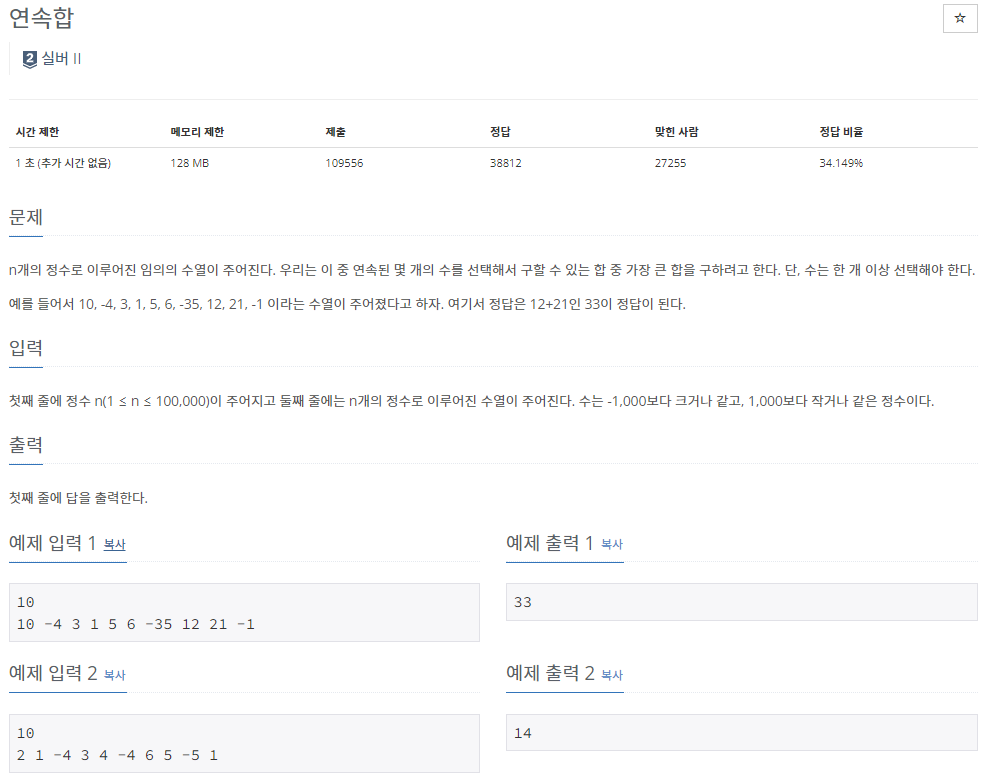Click the Silver II tier badge icon
The image size is (987, 783).
pyautogui.click(x=30, y=59)
